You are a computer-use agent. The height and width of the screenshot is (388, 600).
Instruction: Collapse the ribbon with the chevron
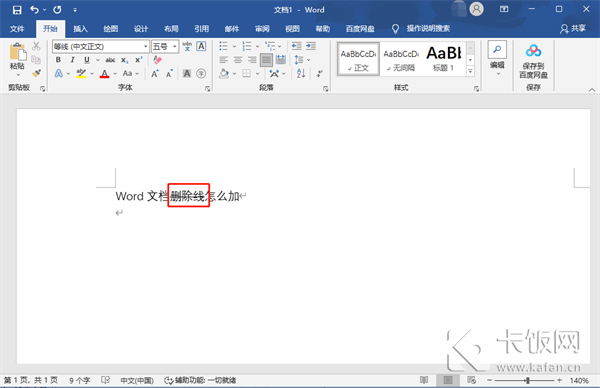[x=592, y=90]
